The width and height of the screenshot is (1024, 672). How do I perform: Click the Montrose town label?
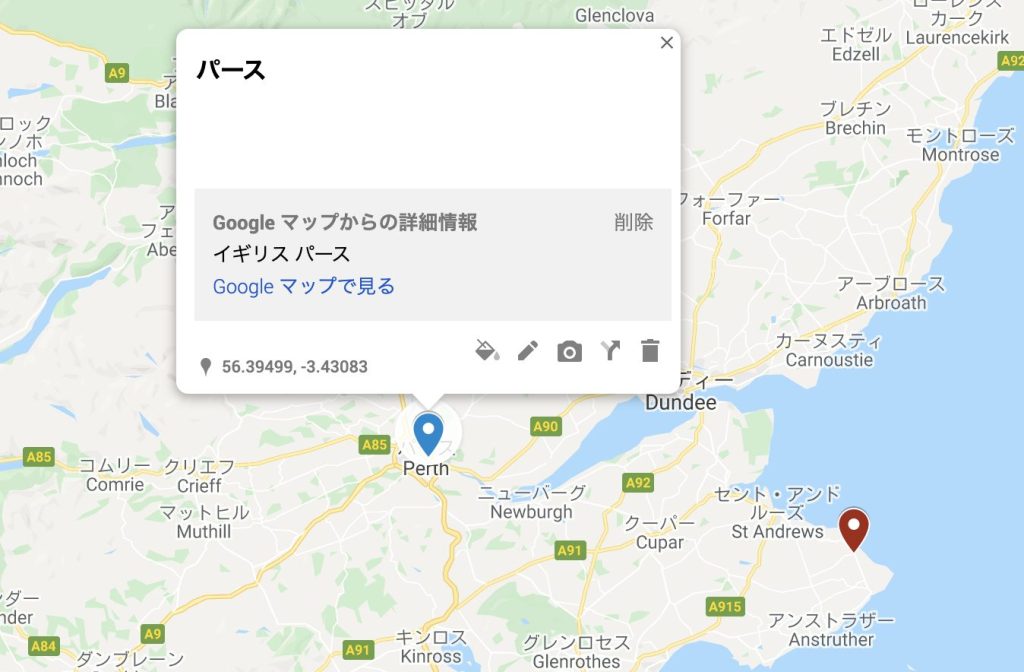click(960, 155)
